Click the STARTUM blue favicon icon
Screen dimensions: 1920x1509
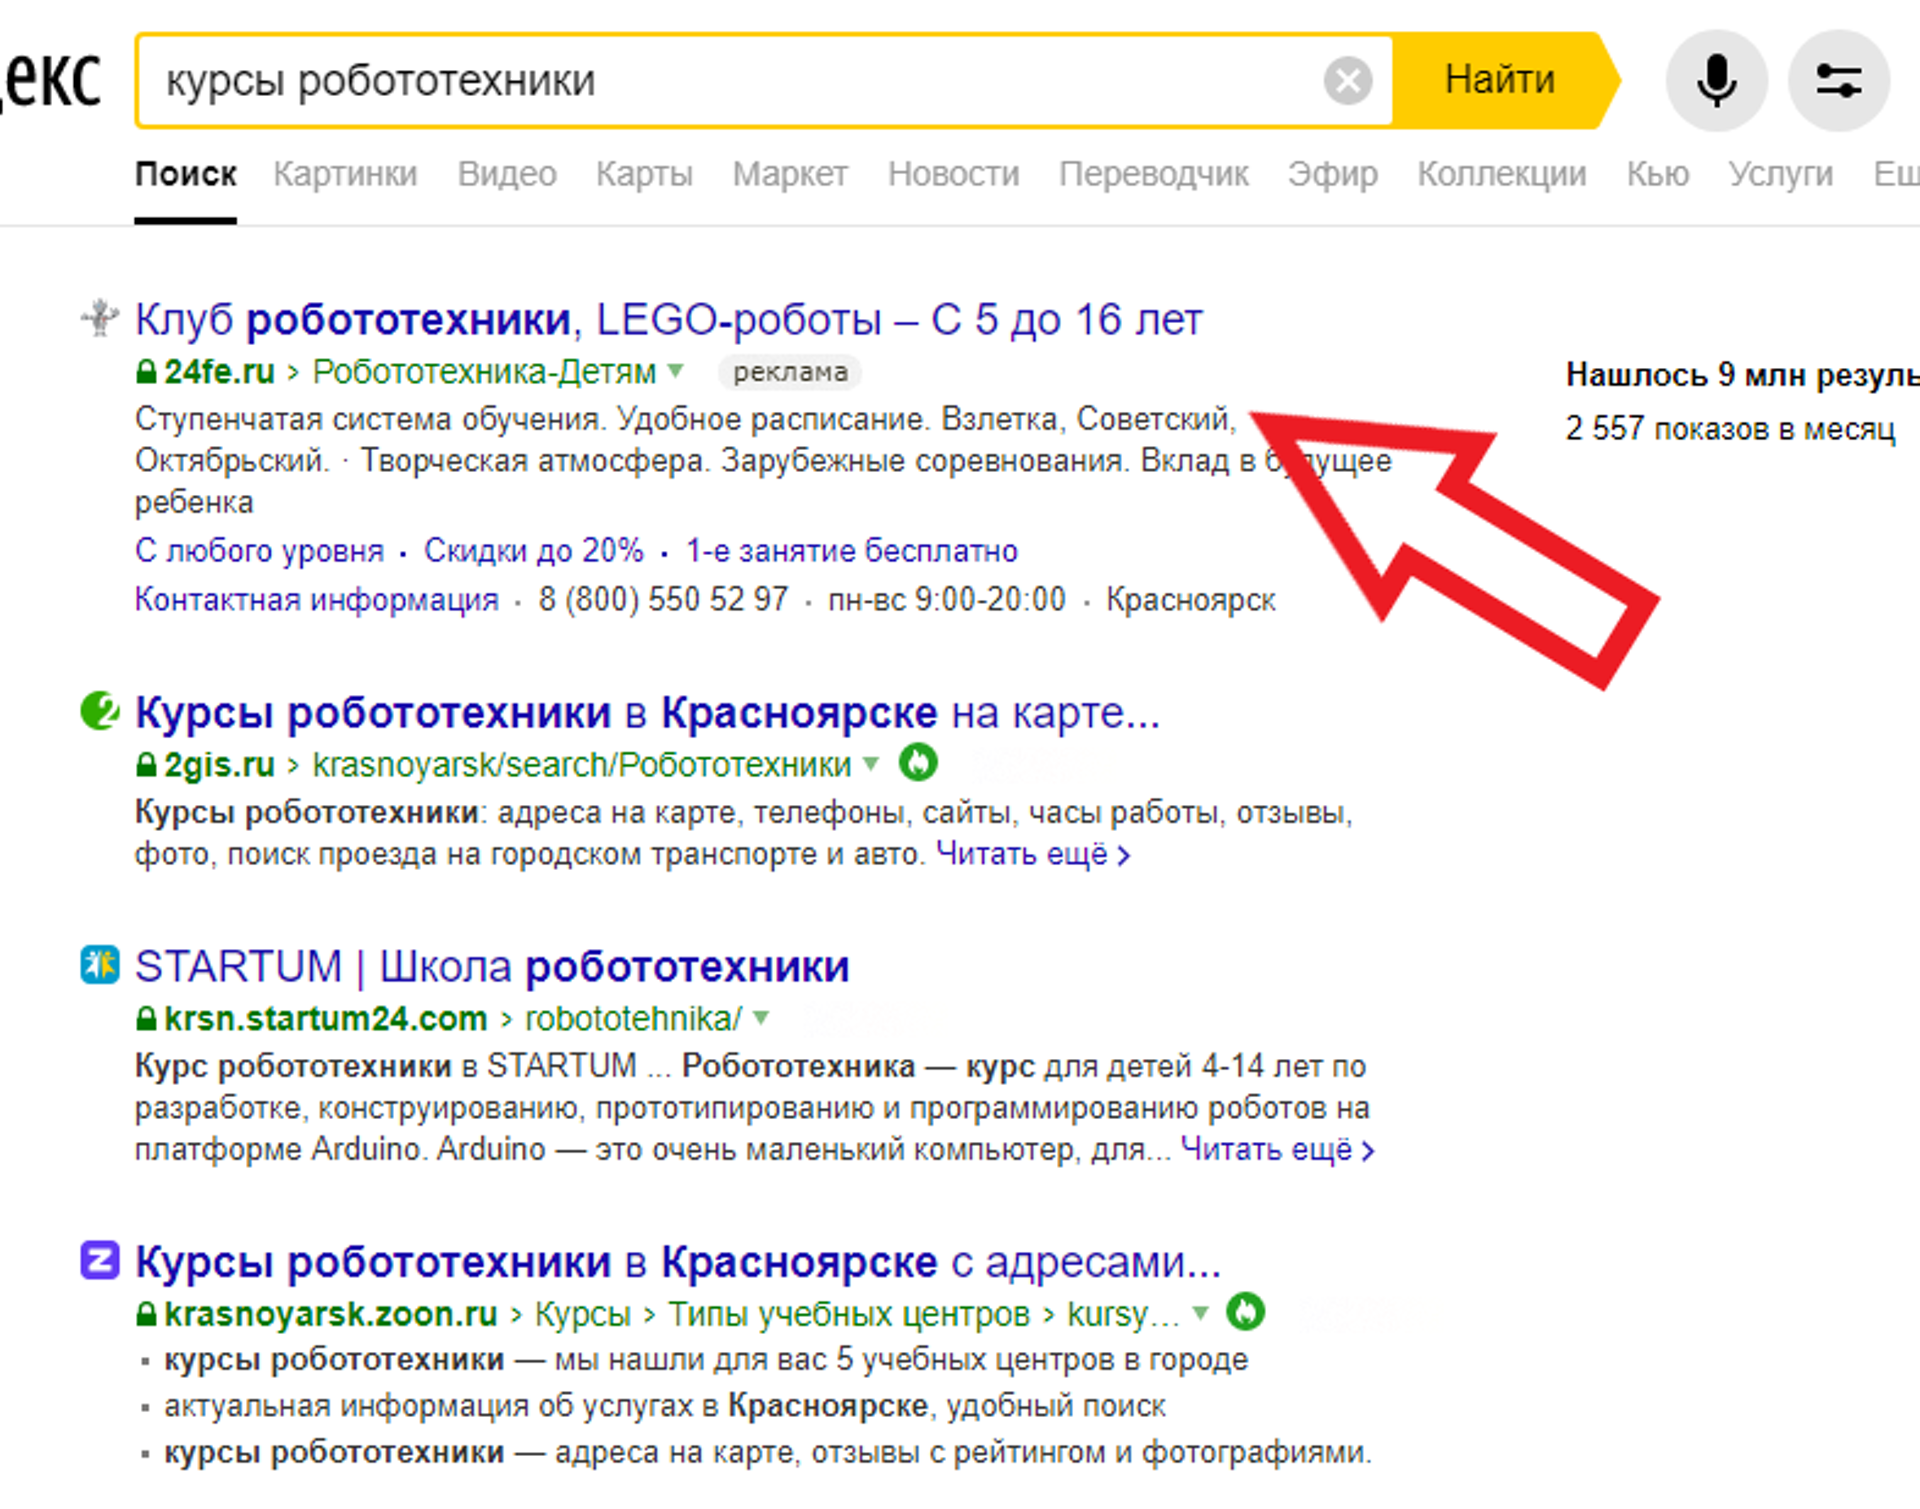tap(99, 965)
